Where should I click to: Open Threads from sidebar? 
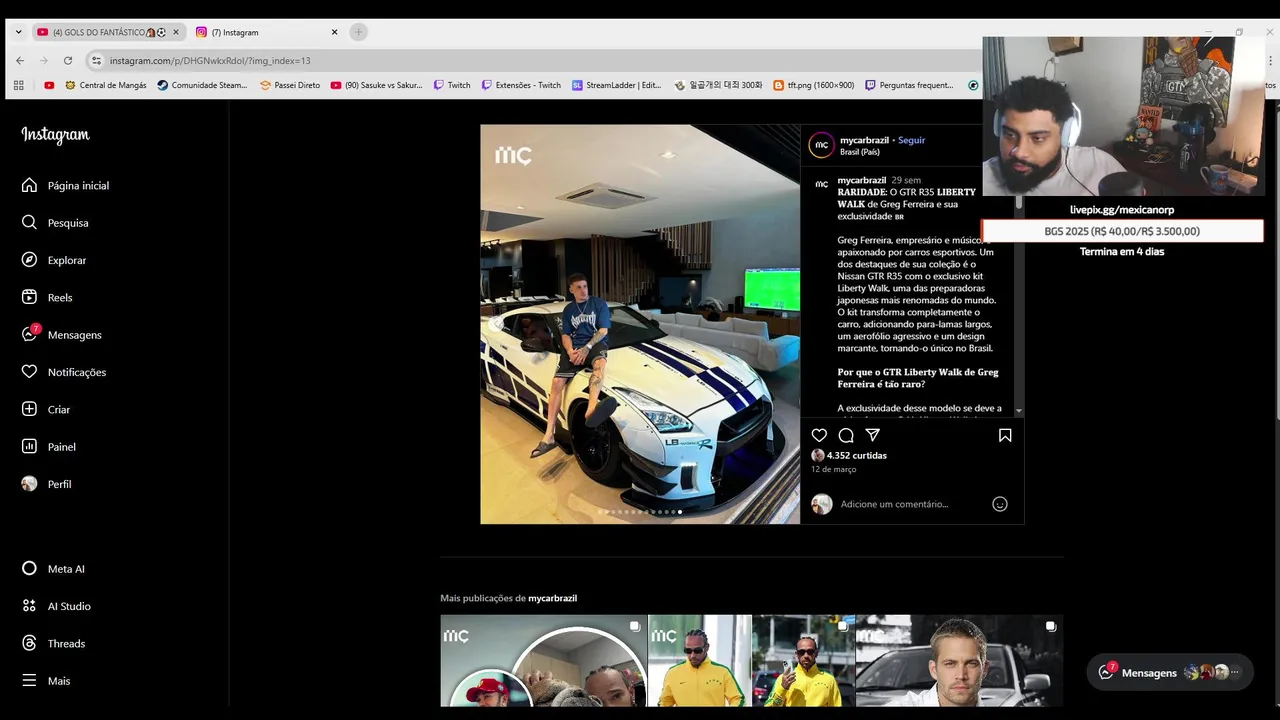click(53, 643)
